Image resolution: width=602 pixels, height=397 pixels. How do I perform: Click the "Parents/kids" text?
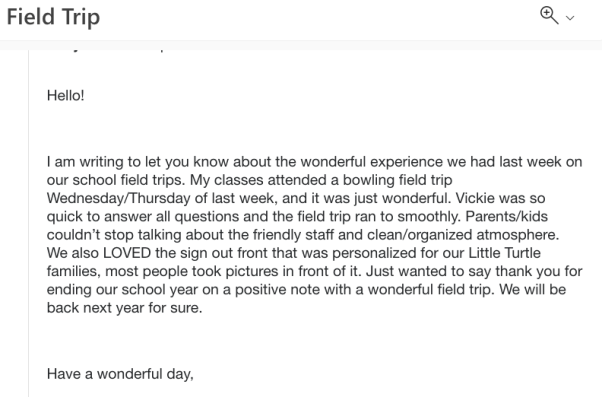pos(507,217)
